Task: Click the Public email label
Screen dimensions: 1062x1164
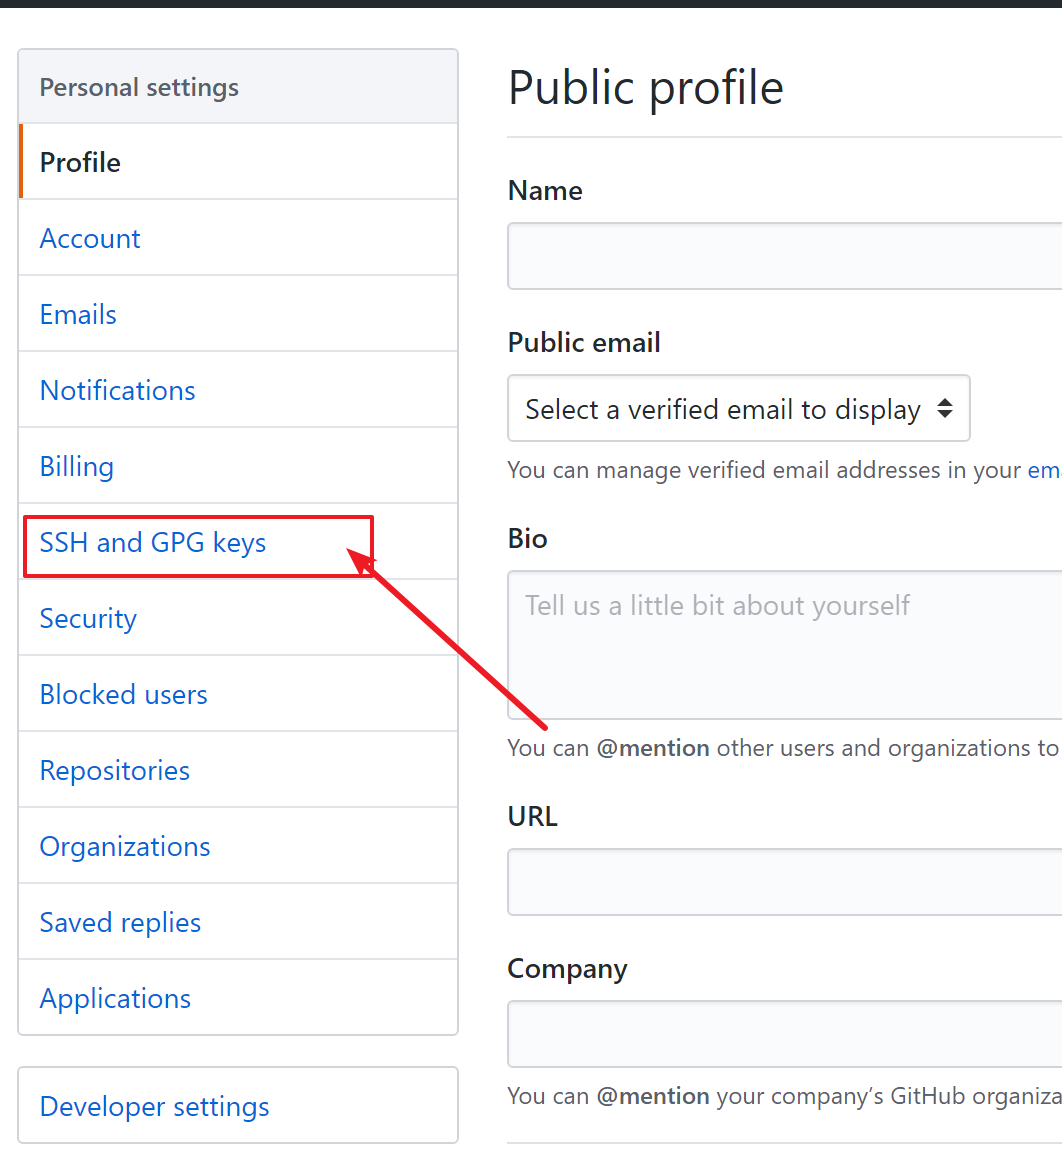Action: pos(584,343)
